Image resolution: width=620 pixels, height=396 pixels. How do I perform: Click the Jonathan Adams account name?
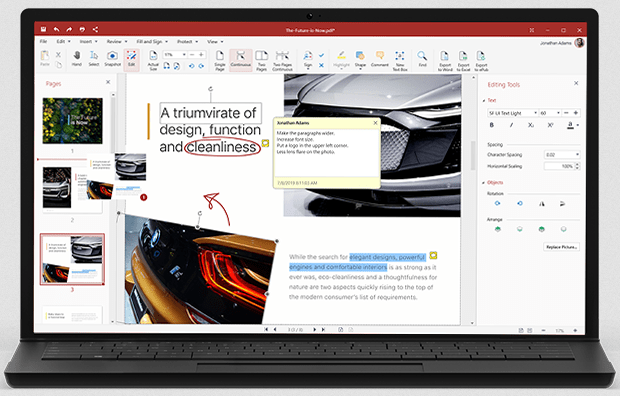556,43
